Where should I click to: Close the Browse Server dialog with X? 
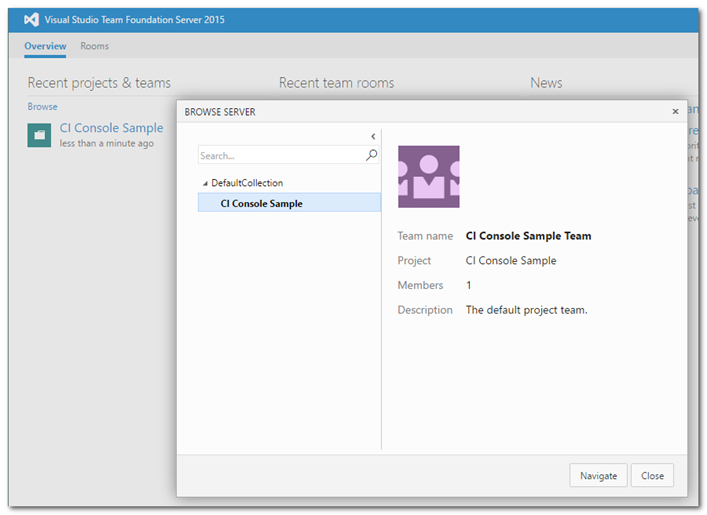[x=675, y=112]
